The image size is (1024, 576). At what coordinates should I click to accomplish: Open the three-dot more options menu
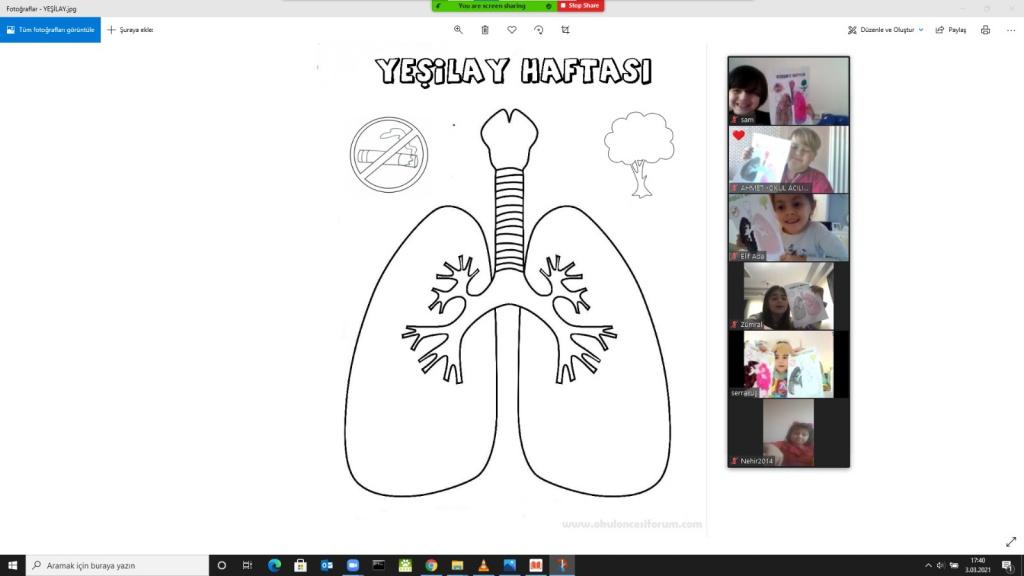(x=1011, y=29)
